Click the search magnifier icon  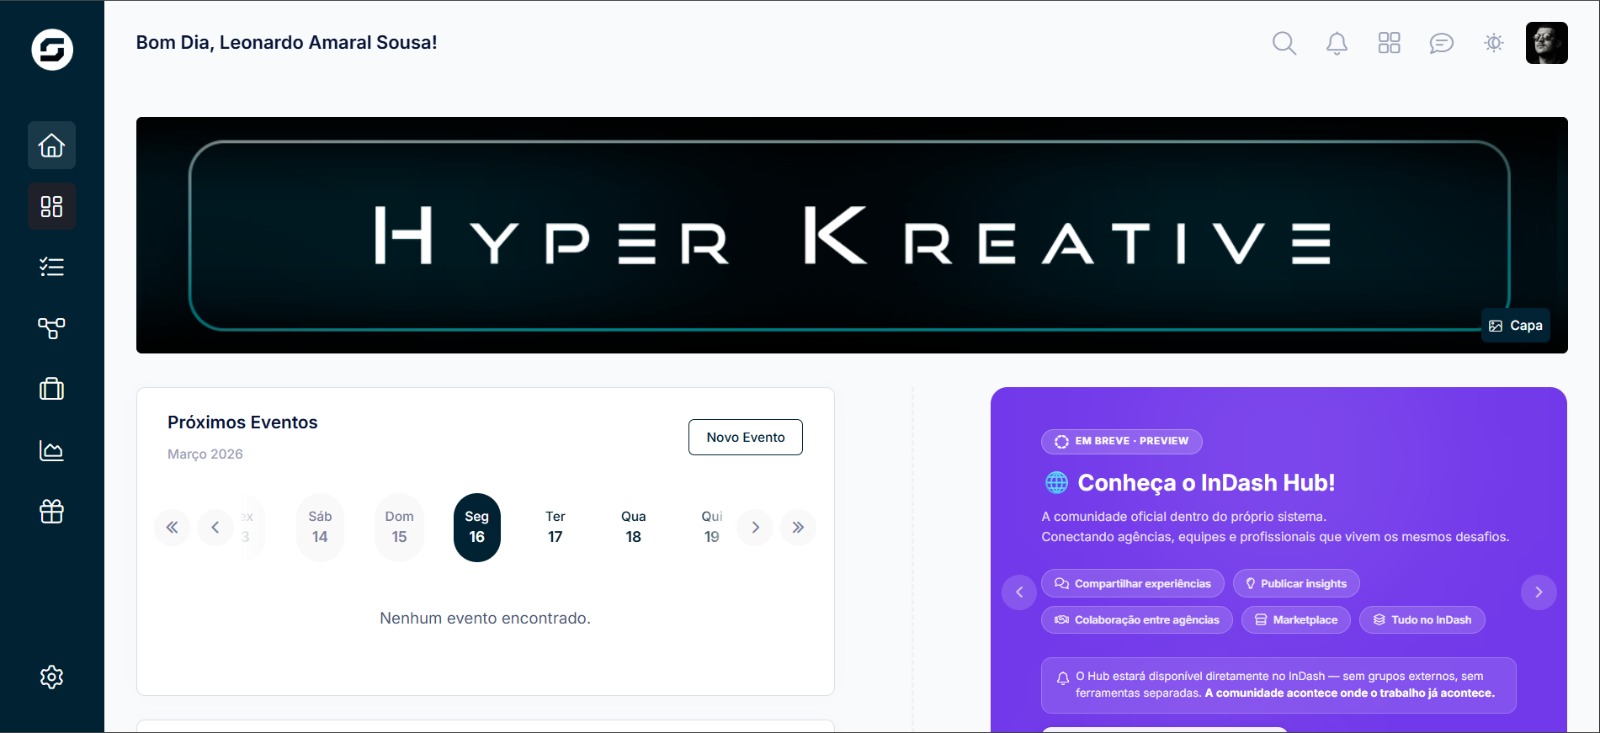coord(1284,43)
